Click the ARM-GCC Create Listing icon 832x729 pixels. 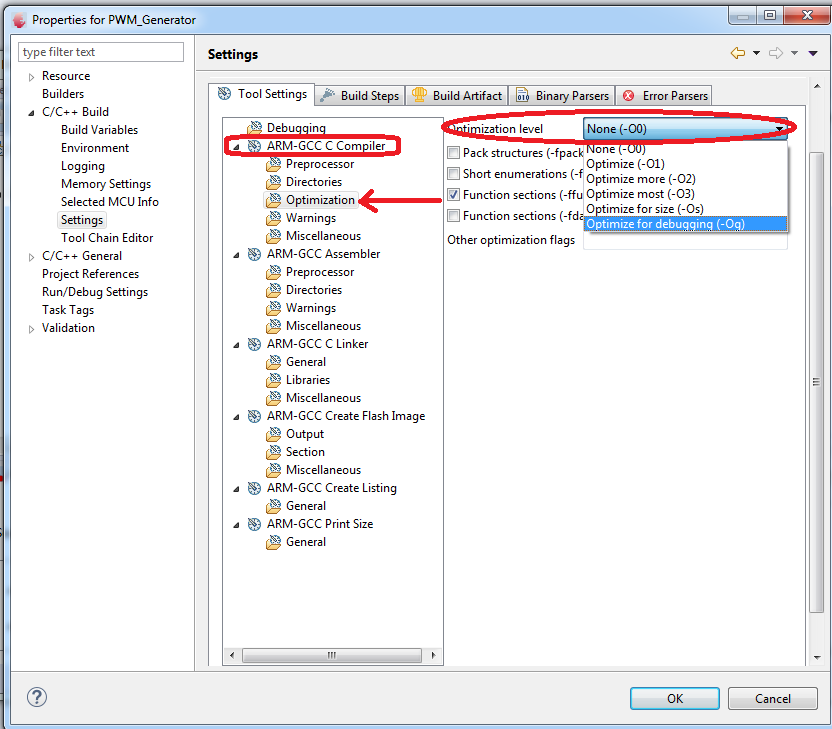point(255,488)
